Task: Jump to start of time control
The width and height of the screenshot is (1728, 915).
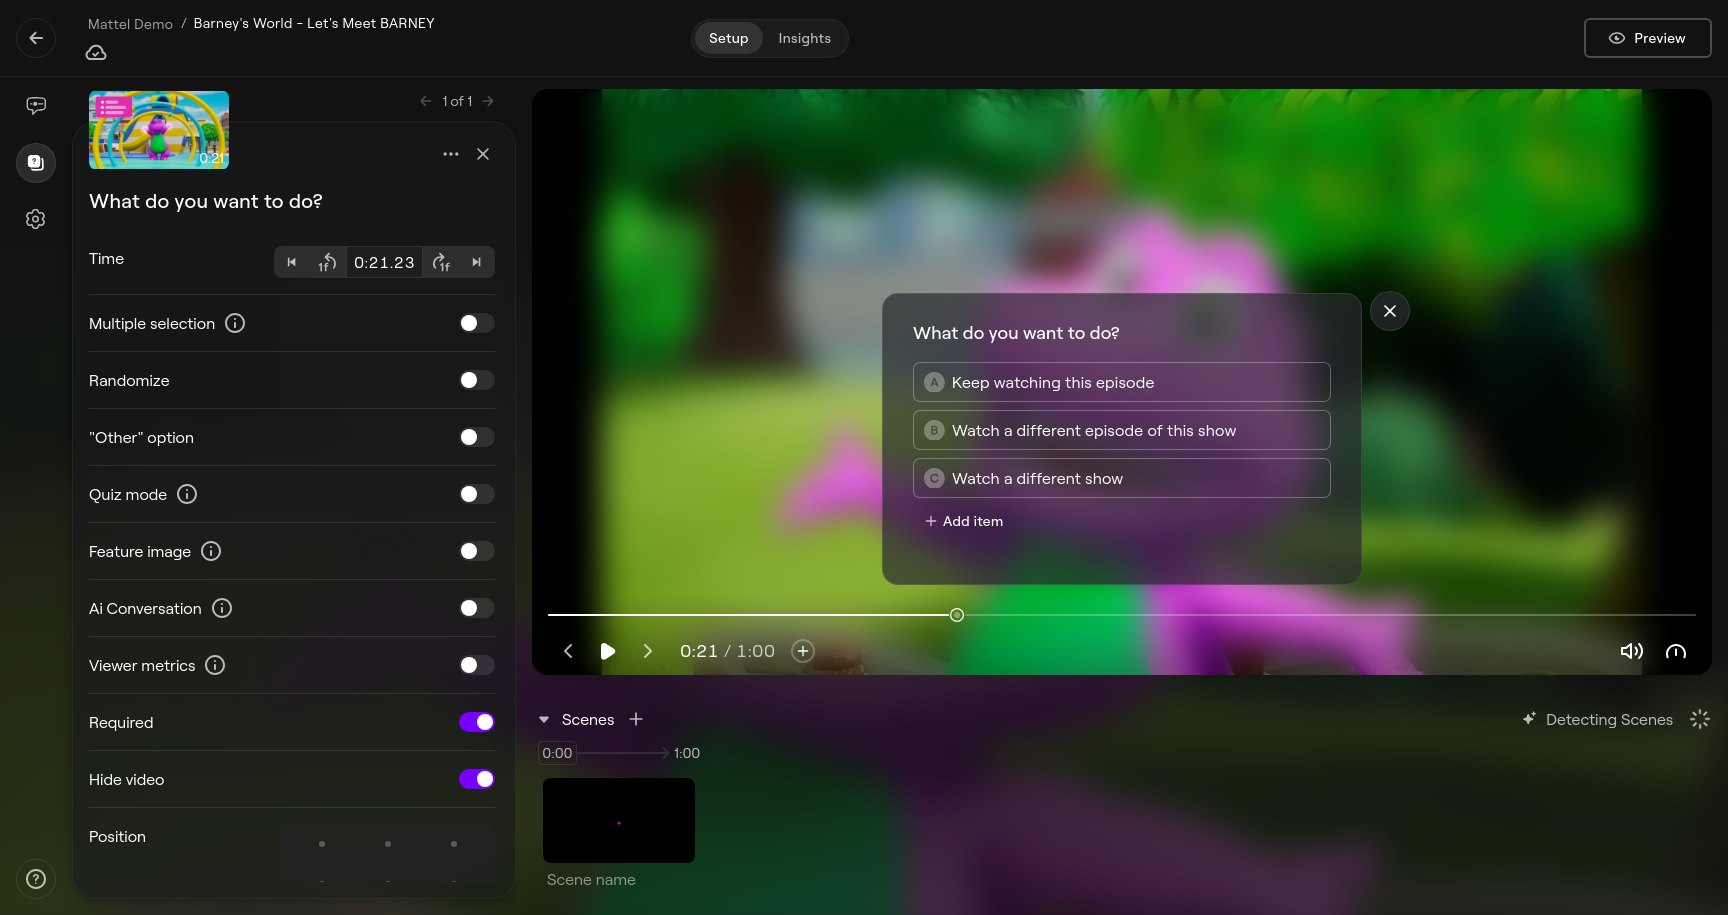Action: (292, 262)
